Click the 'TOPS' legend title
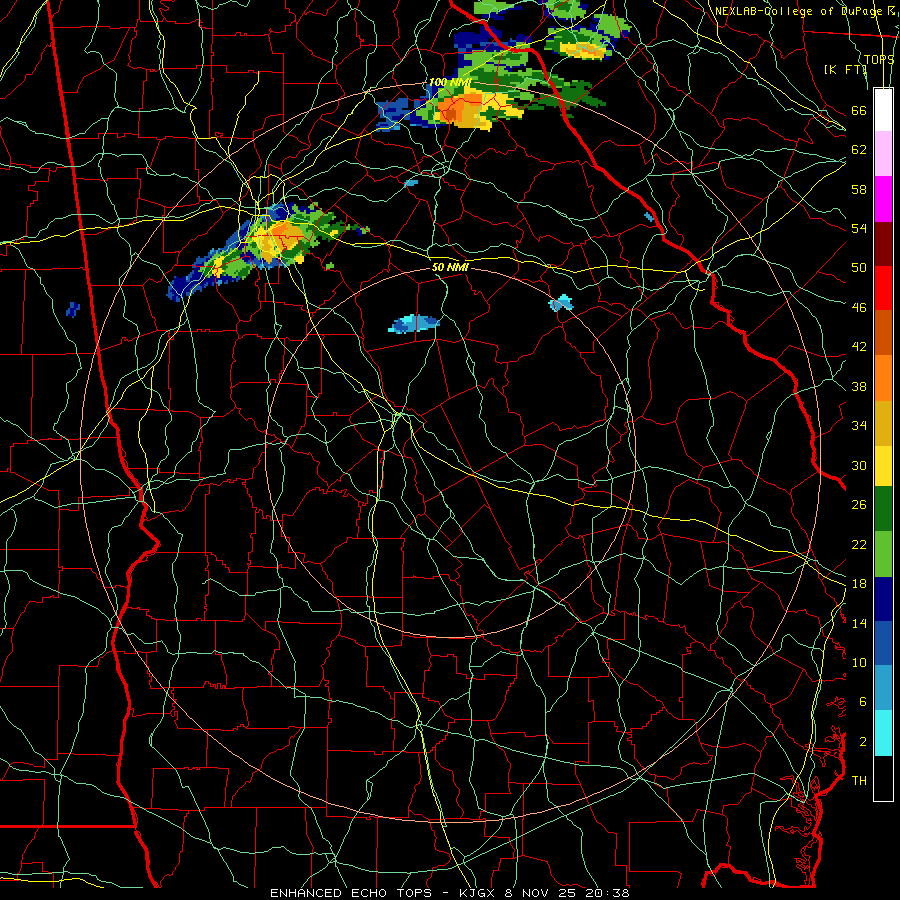 (879, 59)
